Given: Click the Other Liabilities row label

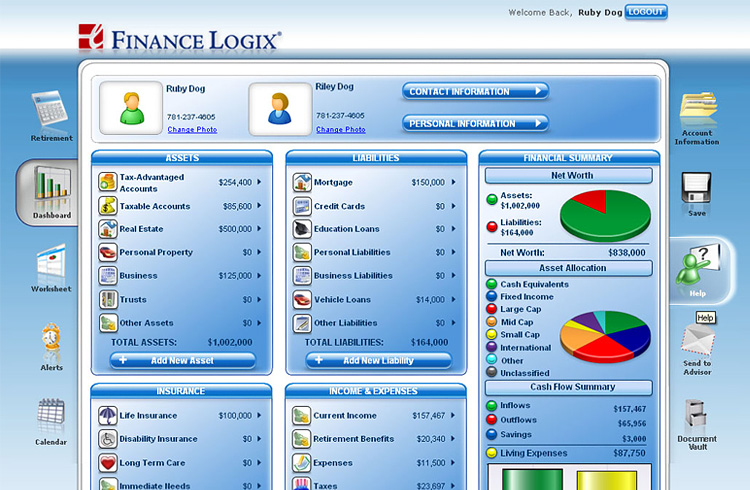Looking at the screenshot, I should [x=345, y=323].
